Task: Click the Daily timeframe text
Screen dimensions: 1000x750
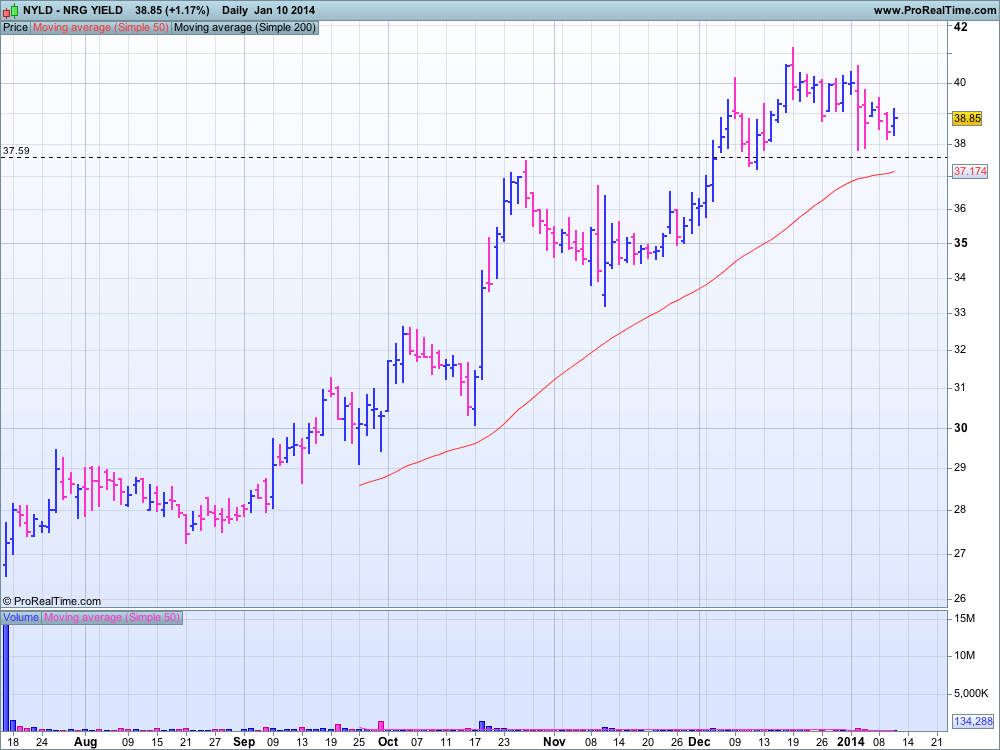Action: pos(235,10)
